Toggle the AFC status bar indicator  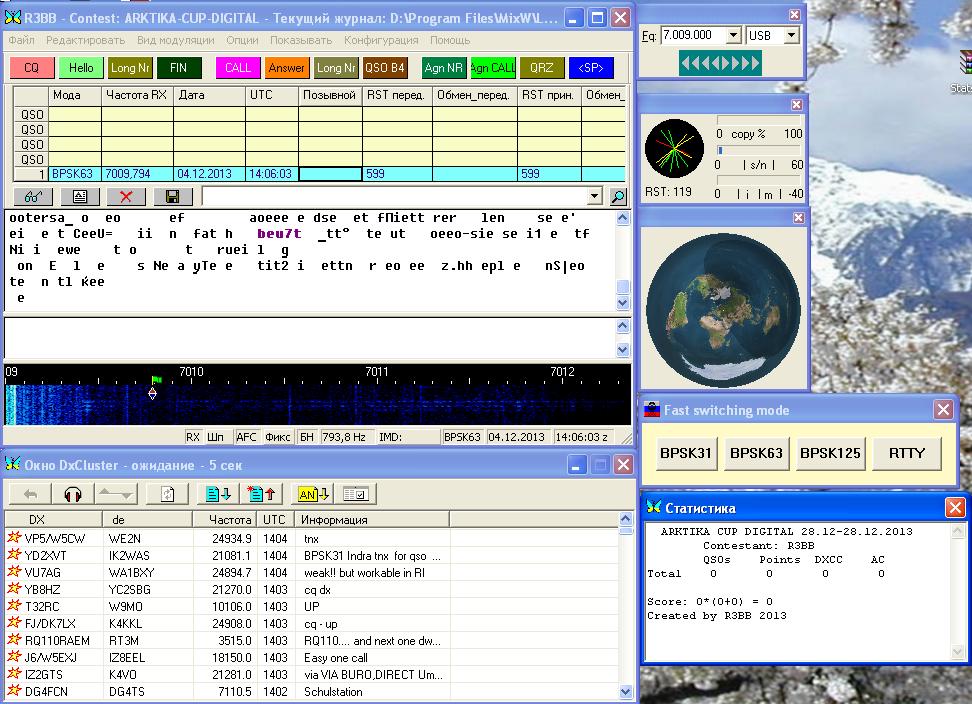(x=246, y=437)
